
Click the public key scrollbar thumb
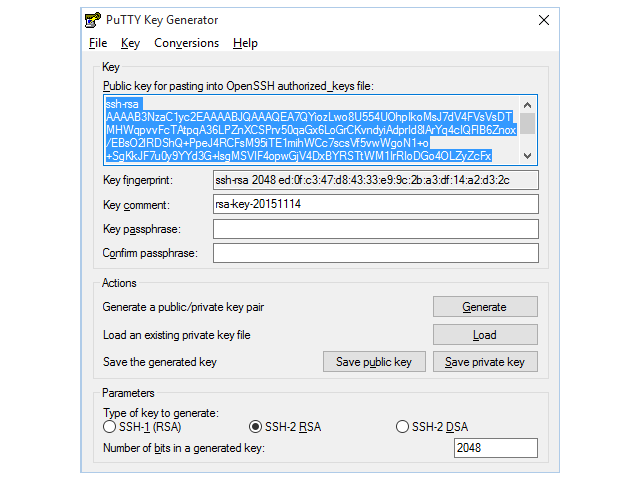pyautogui.click(x=527, y=123)
